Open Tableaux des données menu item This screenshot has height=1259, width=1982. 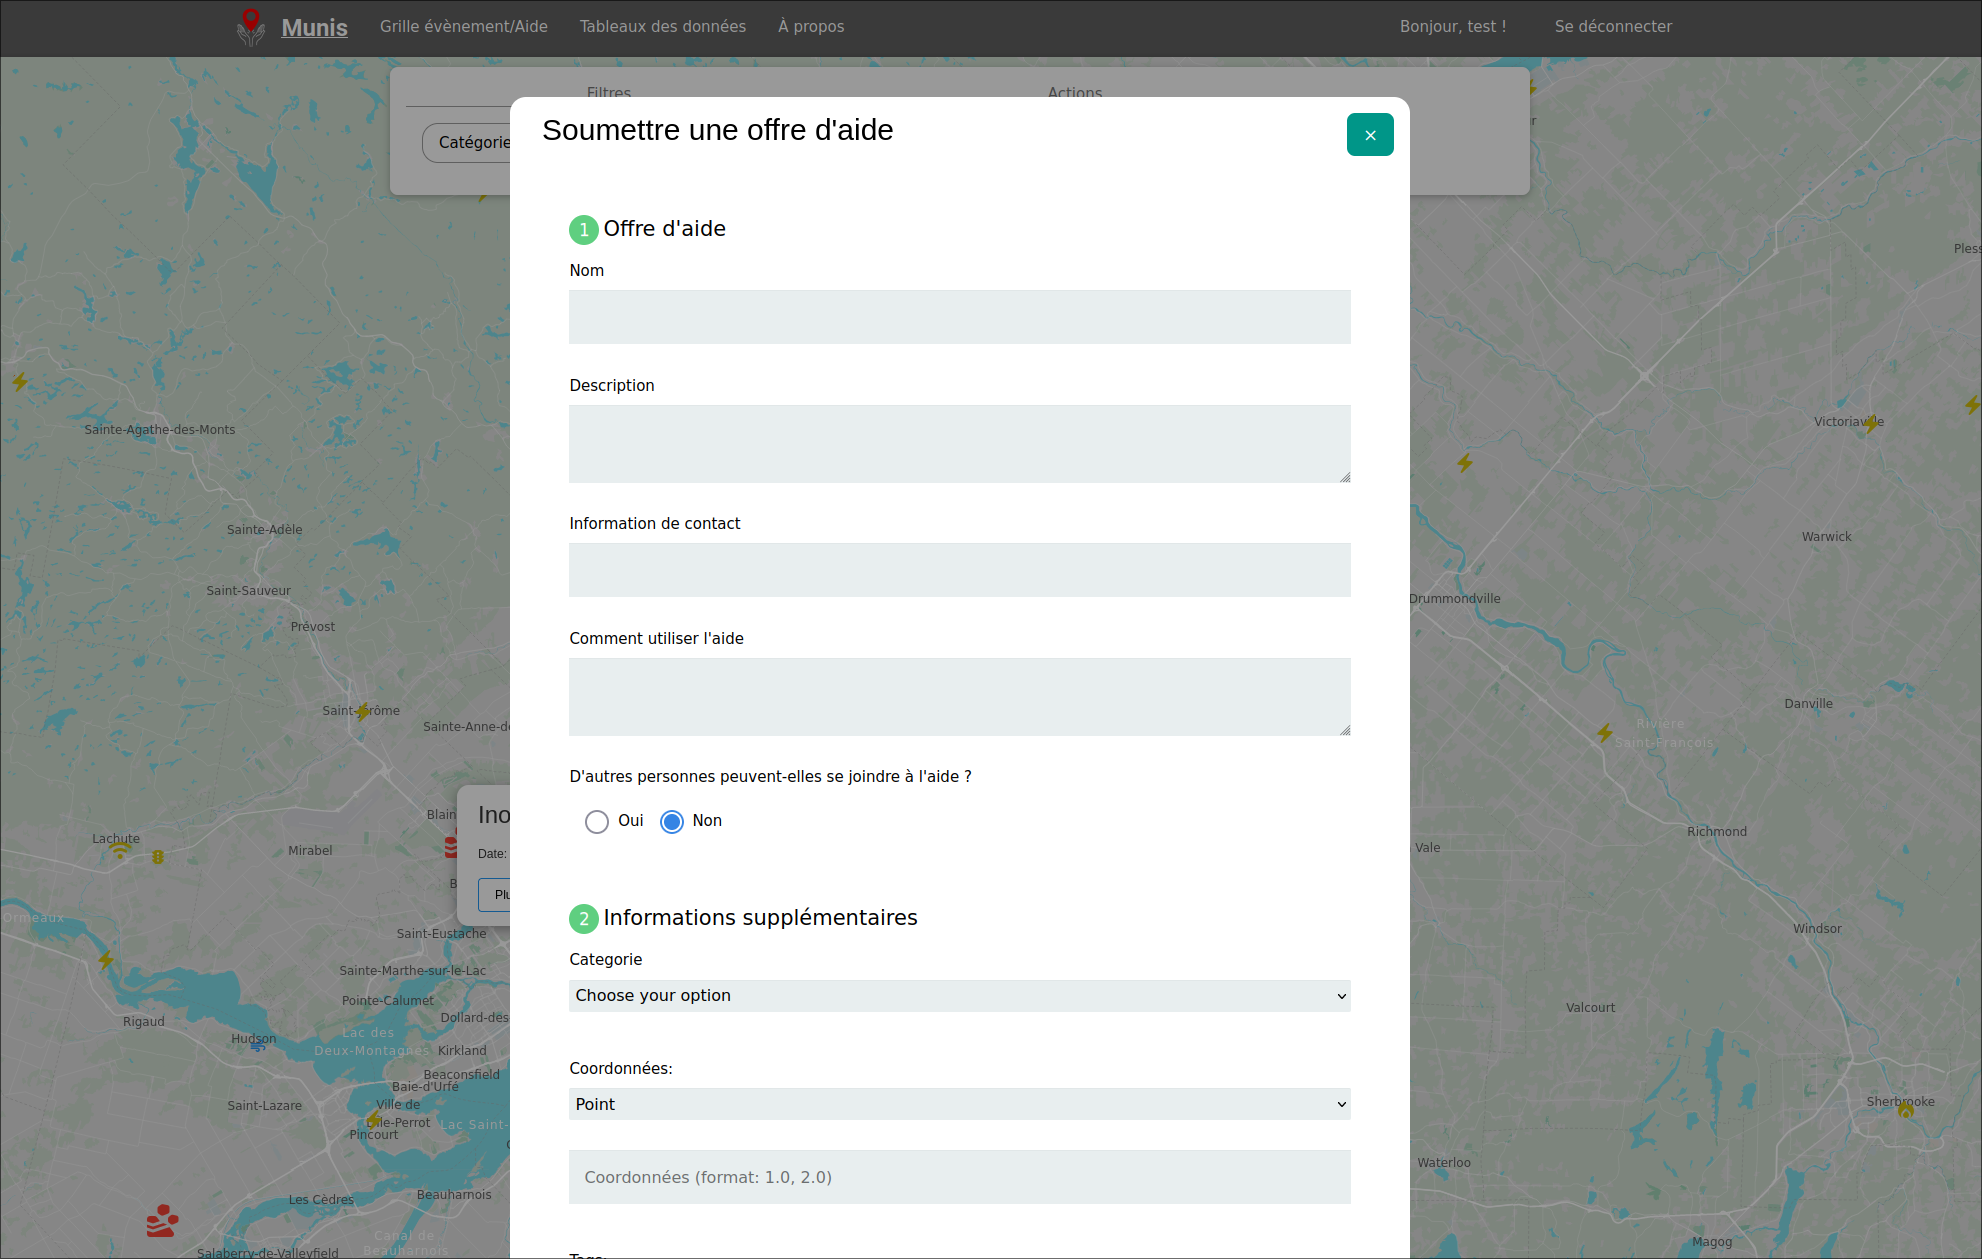(x=662, y=27)
